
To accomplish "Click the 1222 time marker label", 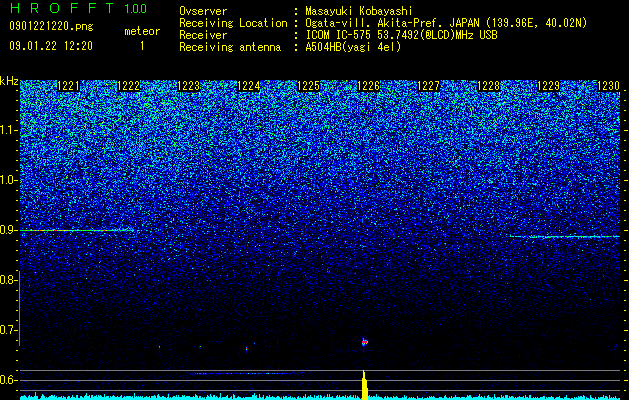I will pos(128,86).
